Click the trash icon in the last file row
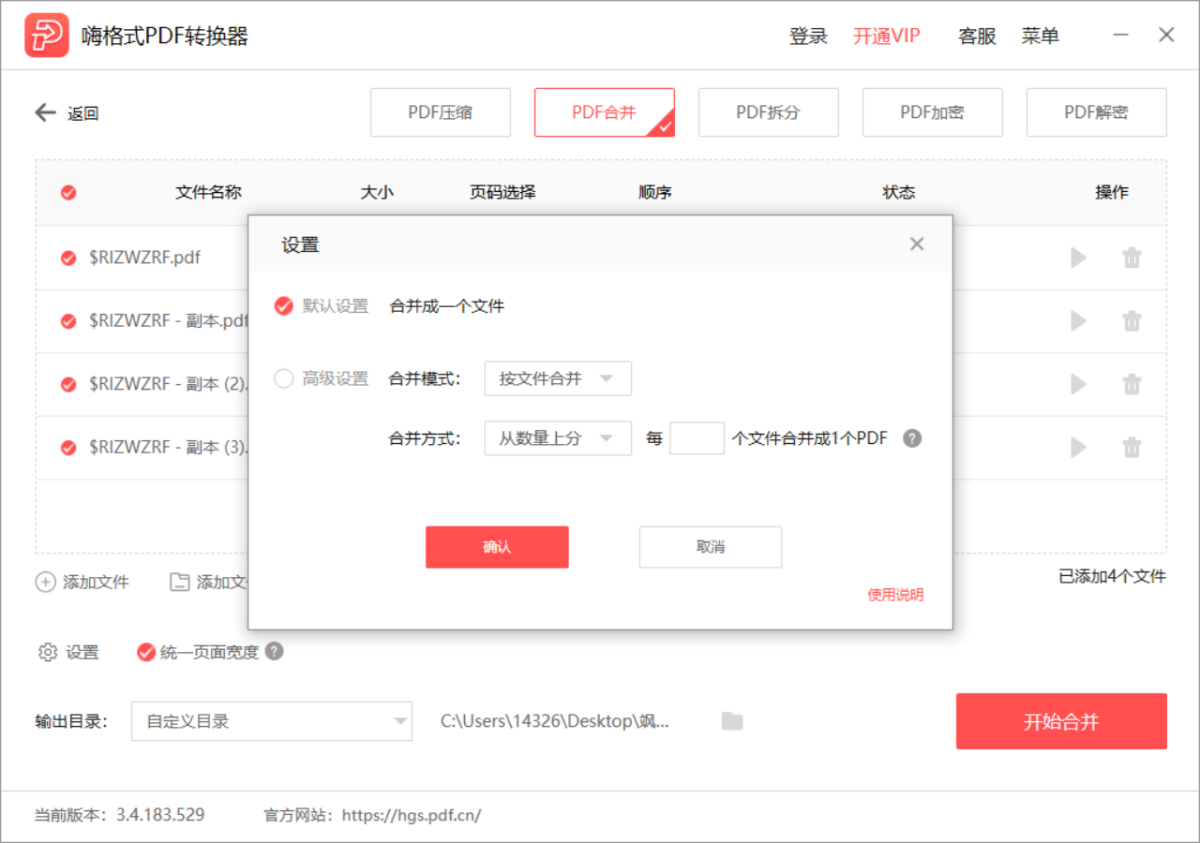 (x=1131, y=447)
